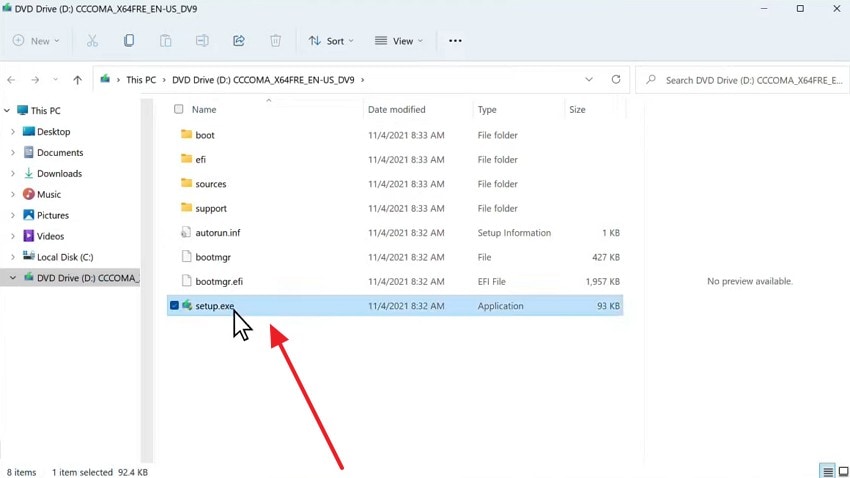Select the bootmgr.efi file name
This screenshot has width=850, height=478.
pos(219,281)
